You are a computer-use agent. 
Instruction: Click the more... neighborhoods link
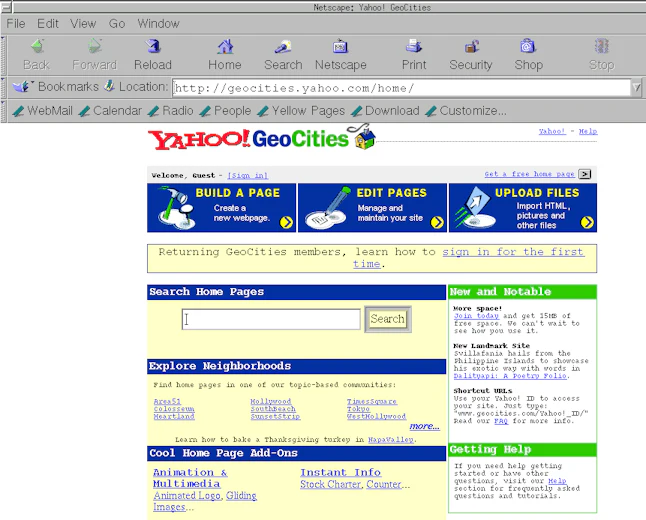425,426
